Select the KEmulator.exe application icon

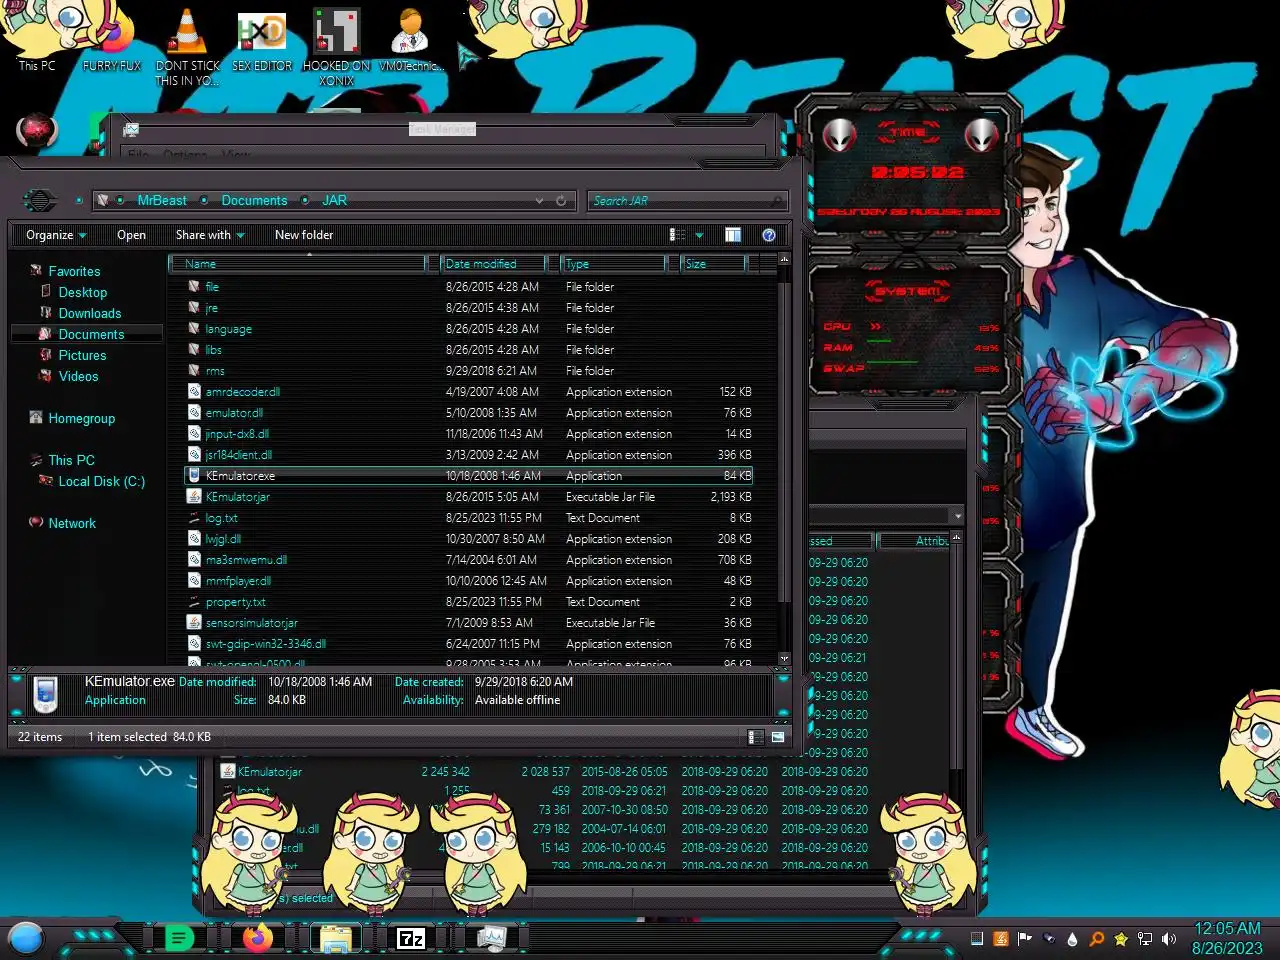click(194, 476)
